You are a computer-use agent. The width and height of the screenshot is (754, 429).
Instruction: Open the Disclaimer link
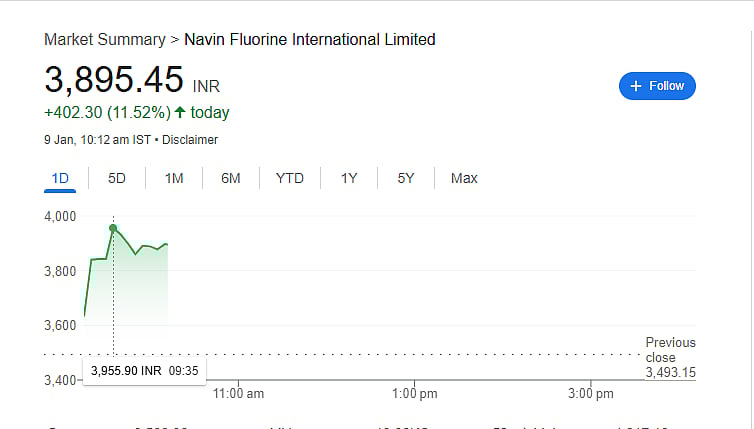pyautogui.click(x=190, y=140)
